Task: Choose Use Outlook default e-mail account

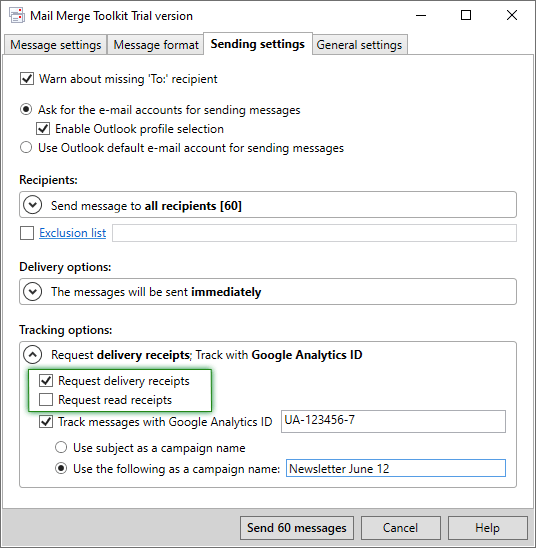Action: pyautogui.click(x=26, y=147)
